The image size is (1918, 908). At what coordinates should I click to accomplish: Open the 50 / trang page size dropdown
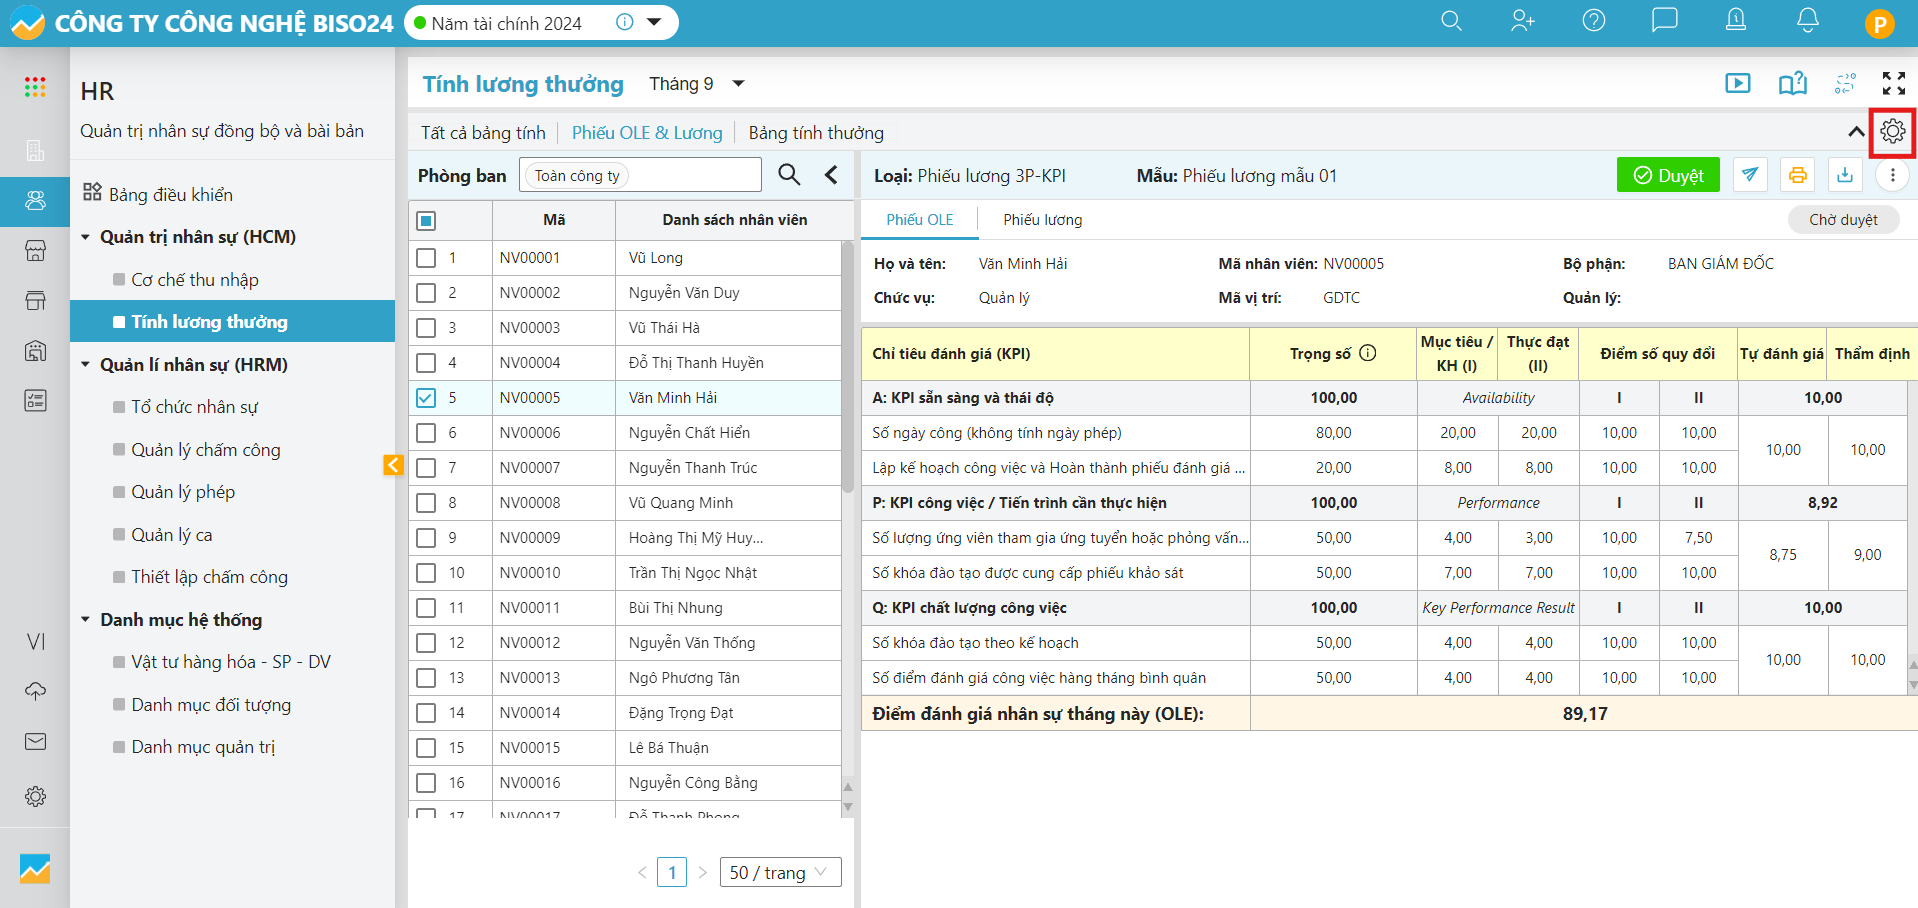tap(778, 872)
